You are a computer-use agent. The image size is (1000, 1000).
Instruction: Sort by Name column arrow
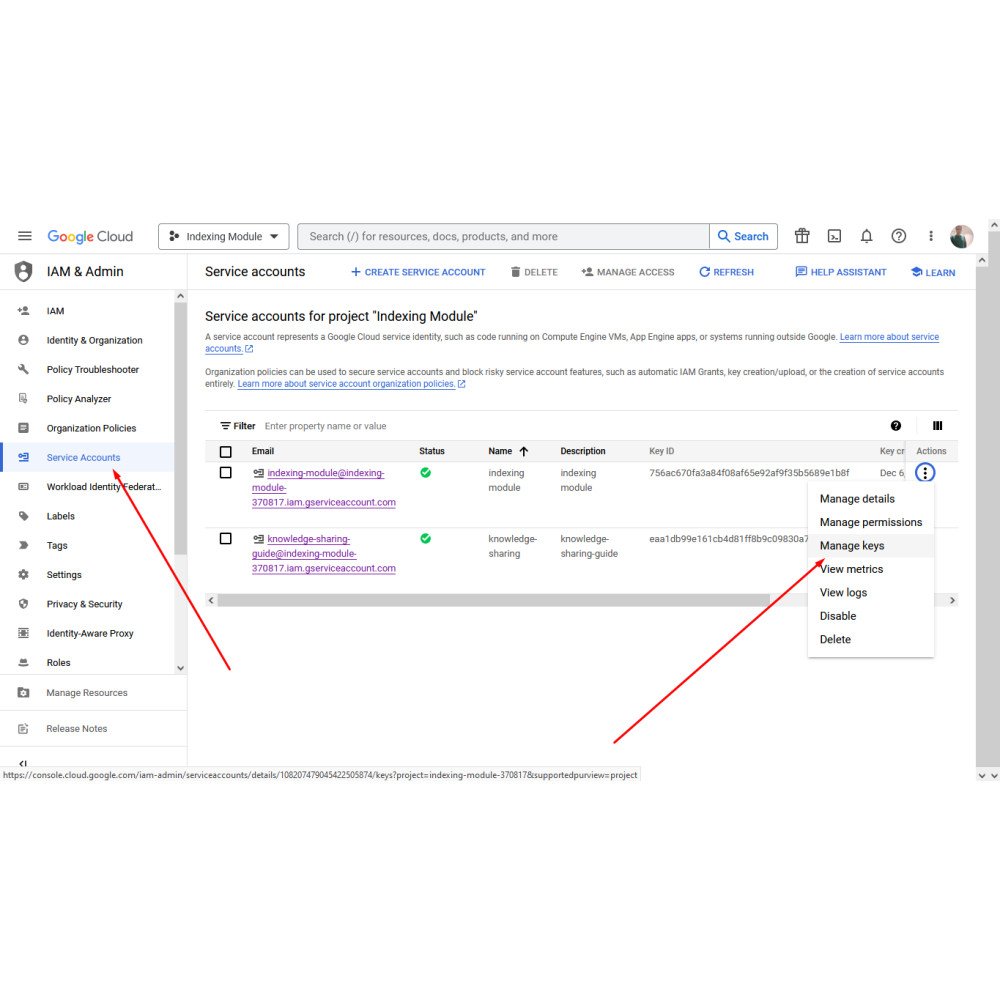pos(524,452)
